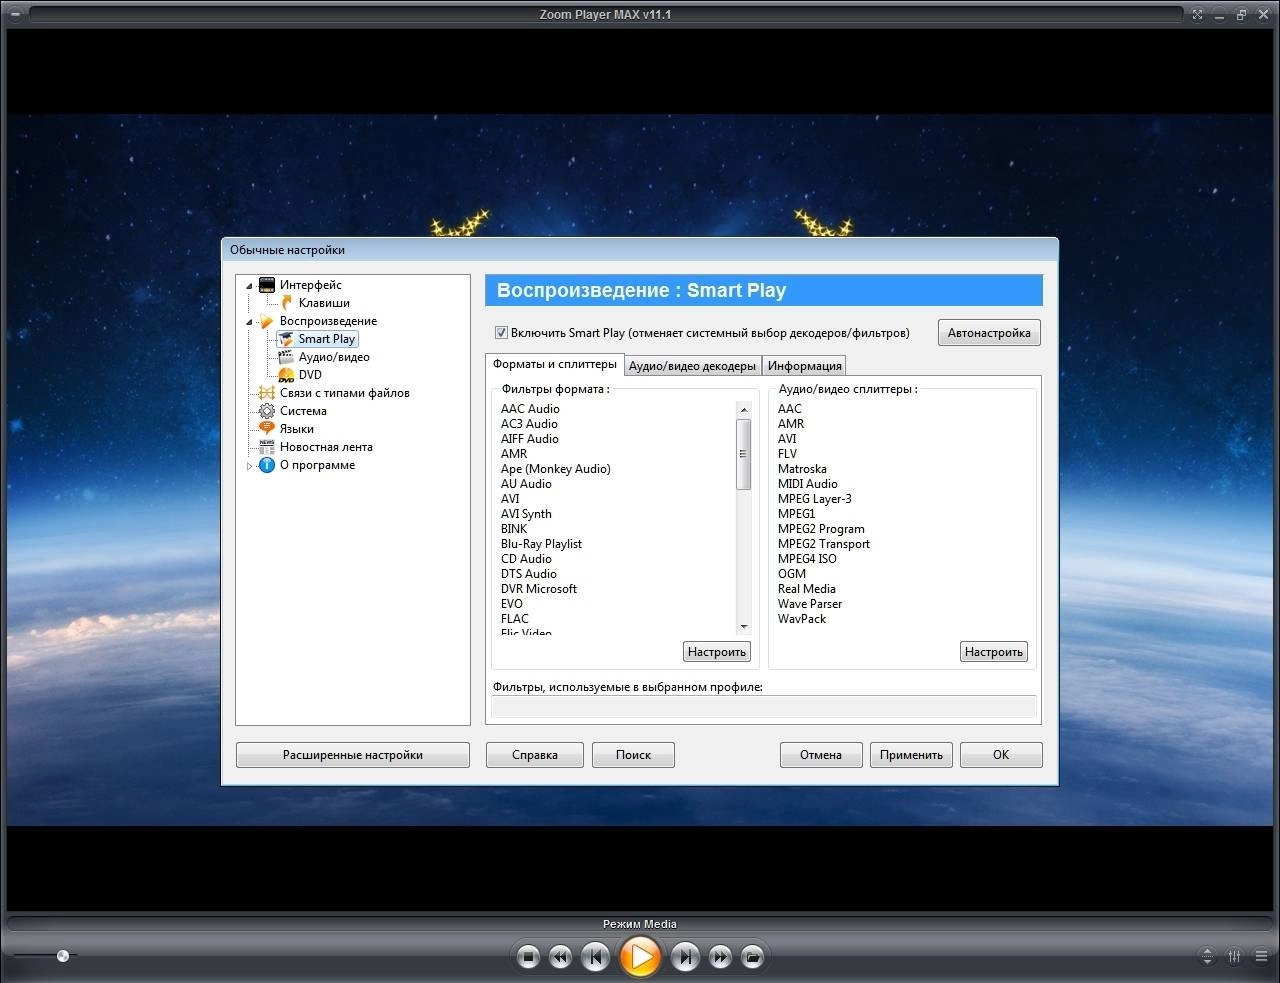
Task: Open the playlist lines icon at bottom right
Action: (x=1262, y=957)
